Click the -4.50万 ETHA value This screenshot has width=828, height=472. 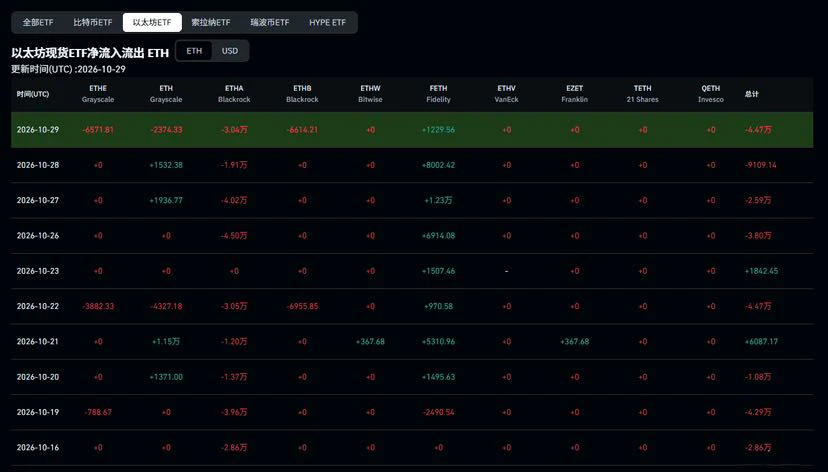tap(234, 236)
